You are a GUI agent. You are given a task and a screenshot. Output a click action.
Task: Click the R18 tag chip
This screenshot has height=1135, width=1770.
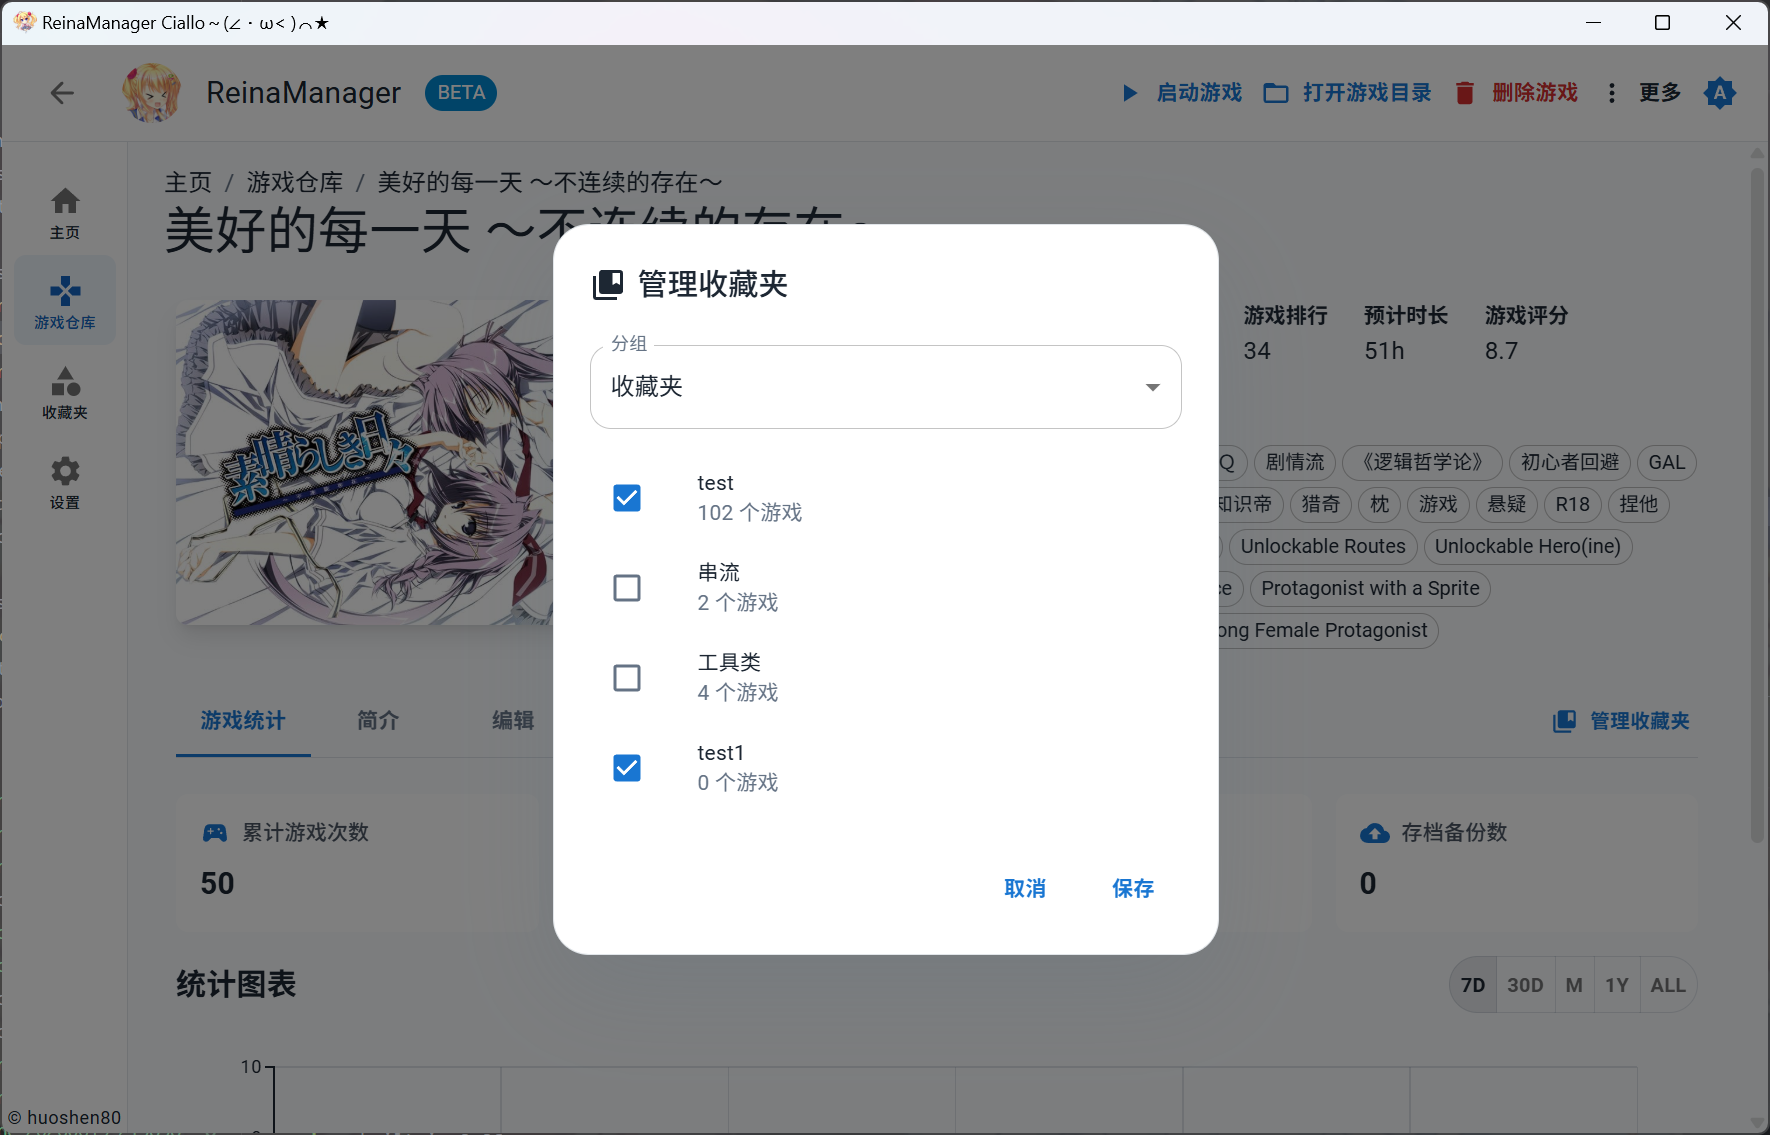click(1573, 504)
